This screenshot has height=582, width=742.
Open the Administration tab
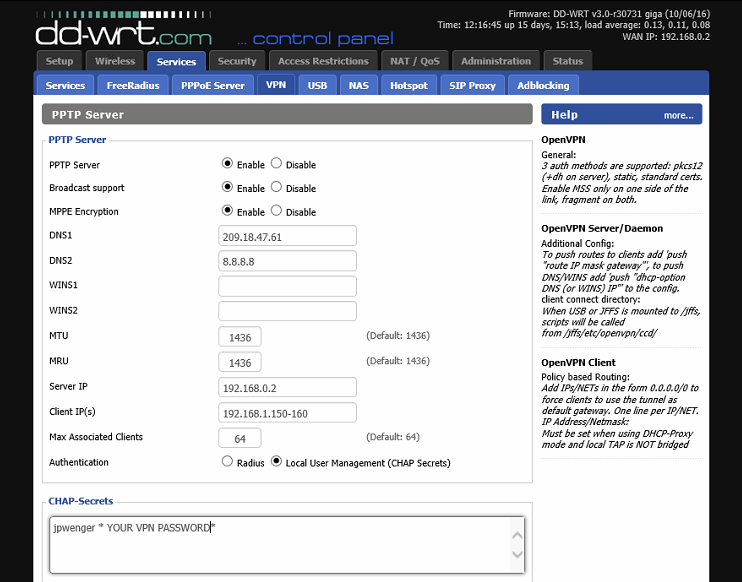(x=496, y=61)
